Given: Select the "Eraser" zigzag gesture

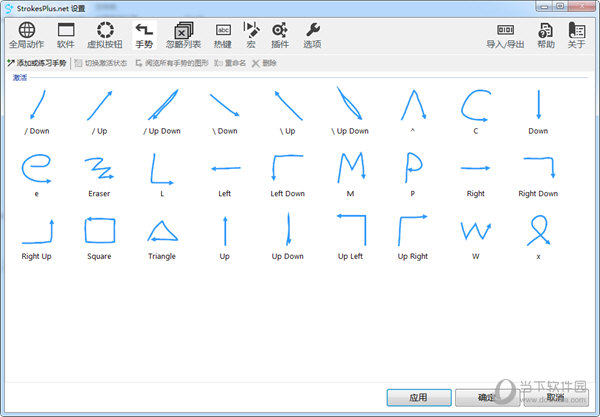Looking at the screenshot, I should (x=99, y=174).
